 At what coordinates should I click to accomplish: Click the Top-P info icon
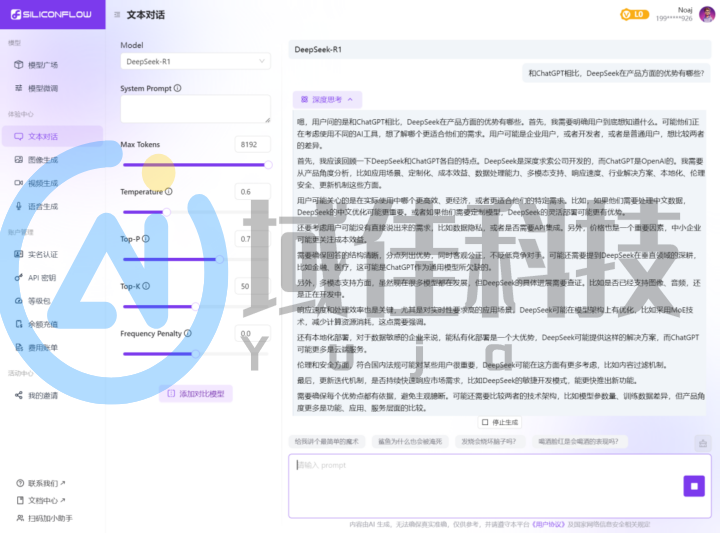[146, 239]
